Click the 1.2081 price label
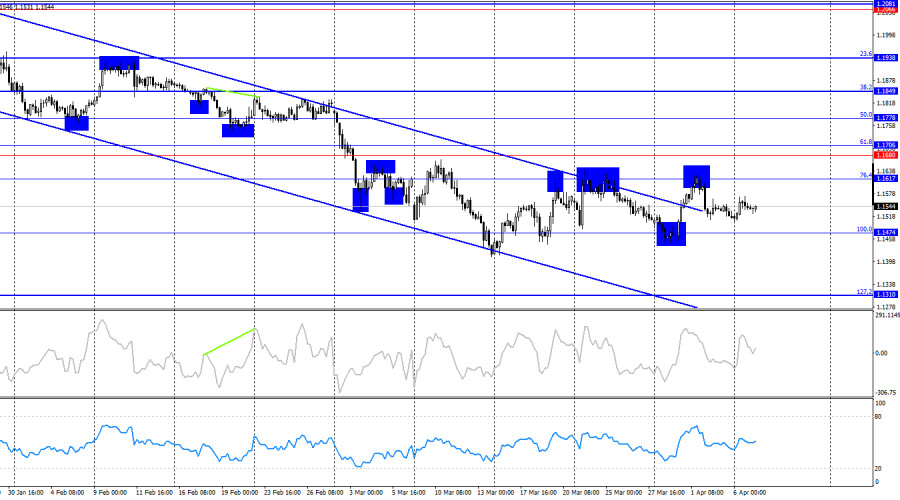 coord(886,3)
